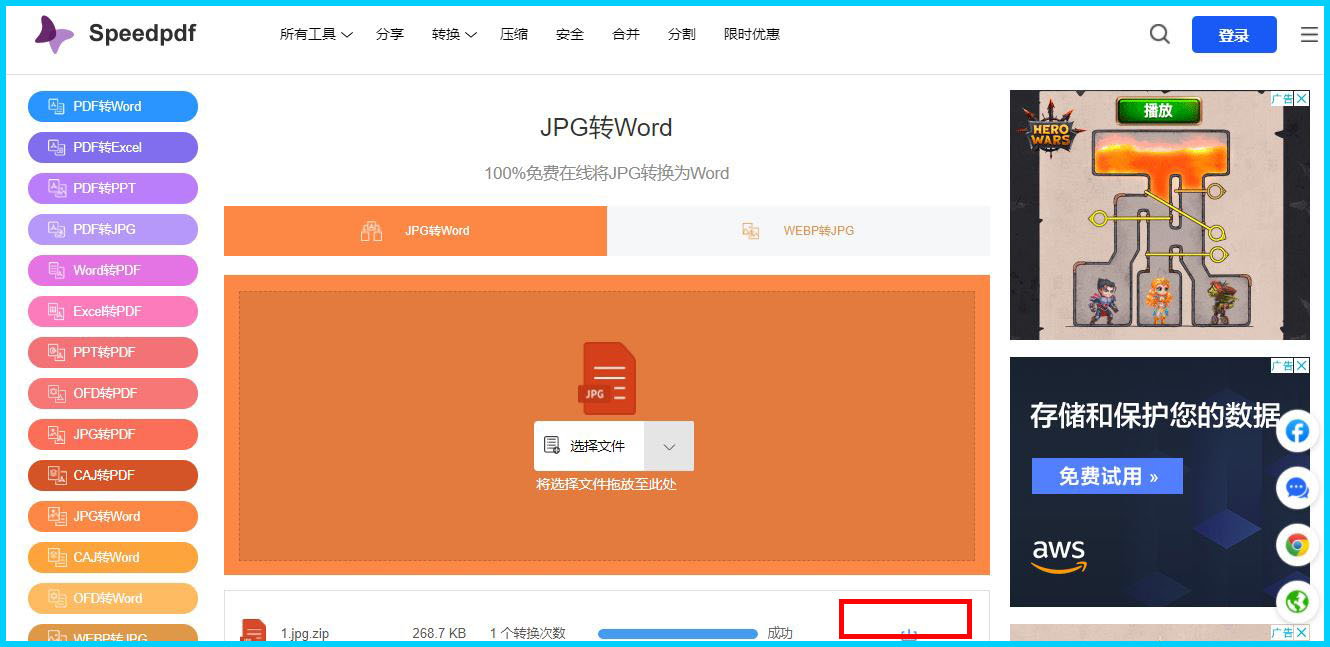Open the OFD转PDF converter
The width and height of the screenshot is (1330, 647).
pyautogui.click(x=112, y=393)
